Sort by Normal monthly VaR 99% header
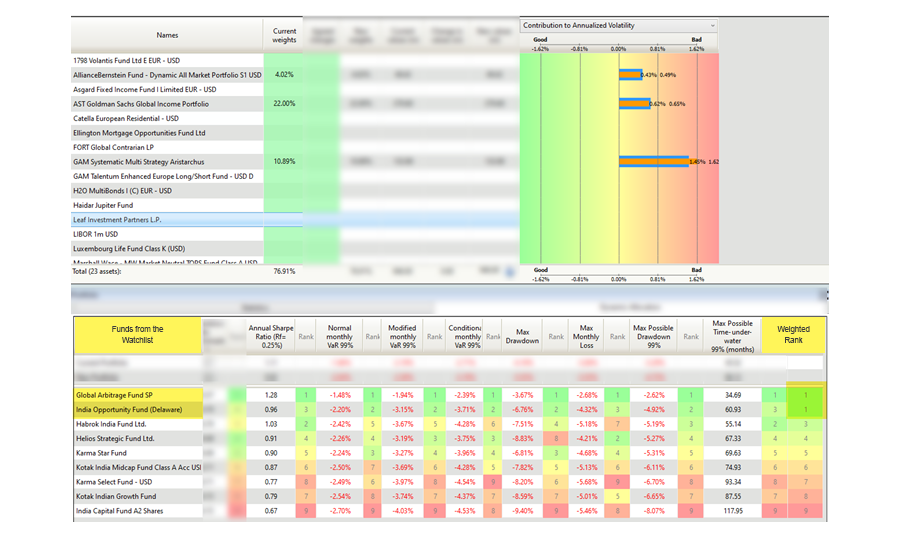Screen dimensions: 900x536 (340, 336)
